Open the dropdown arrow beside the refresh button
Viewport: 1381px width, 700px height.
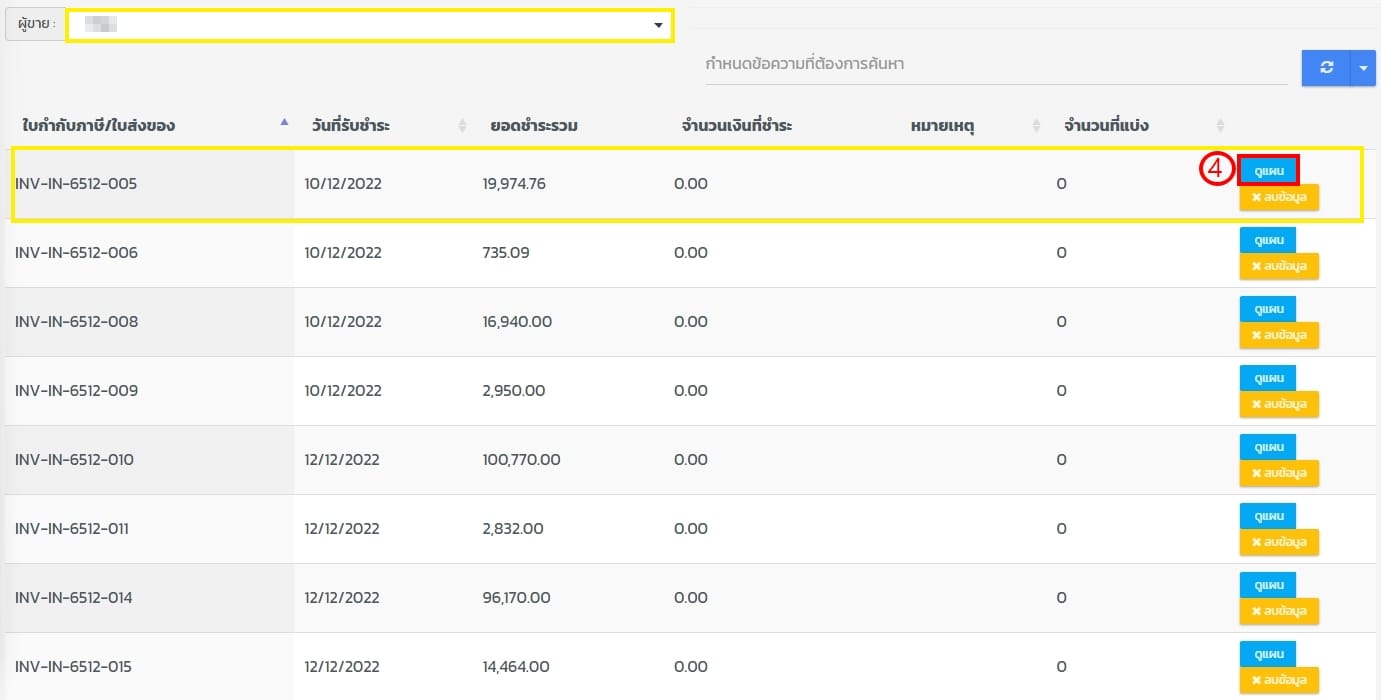(x=1363, y=68)
